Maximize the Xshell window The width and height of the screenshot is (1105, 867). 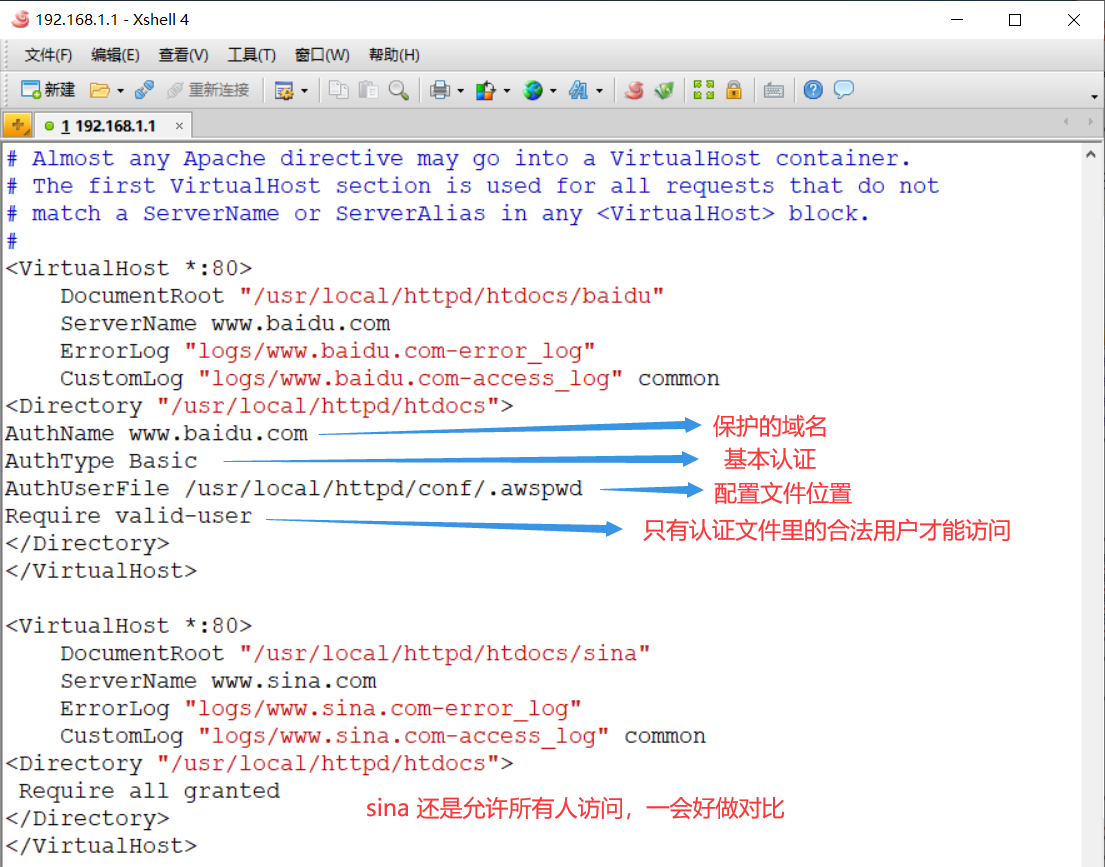(x=1015, y=20)
